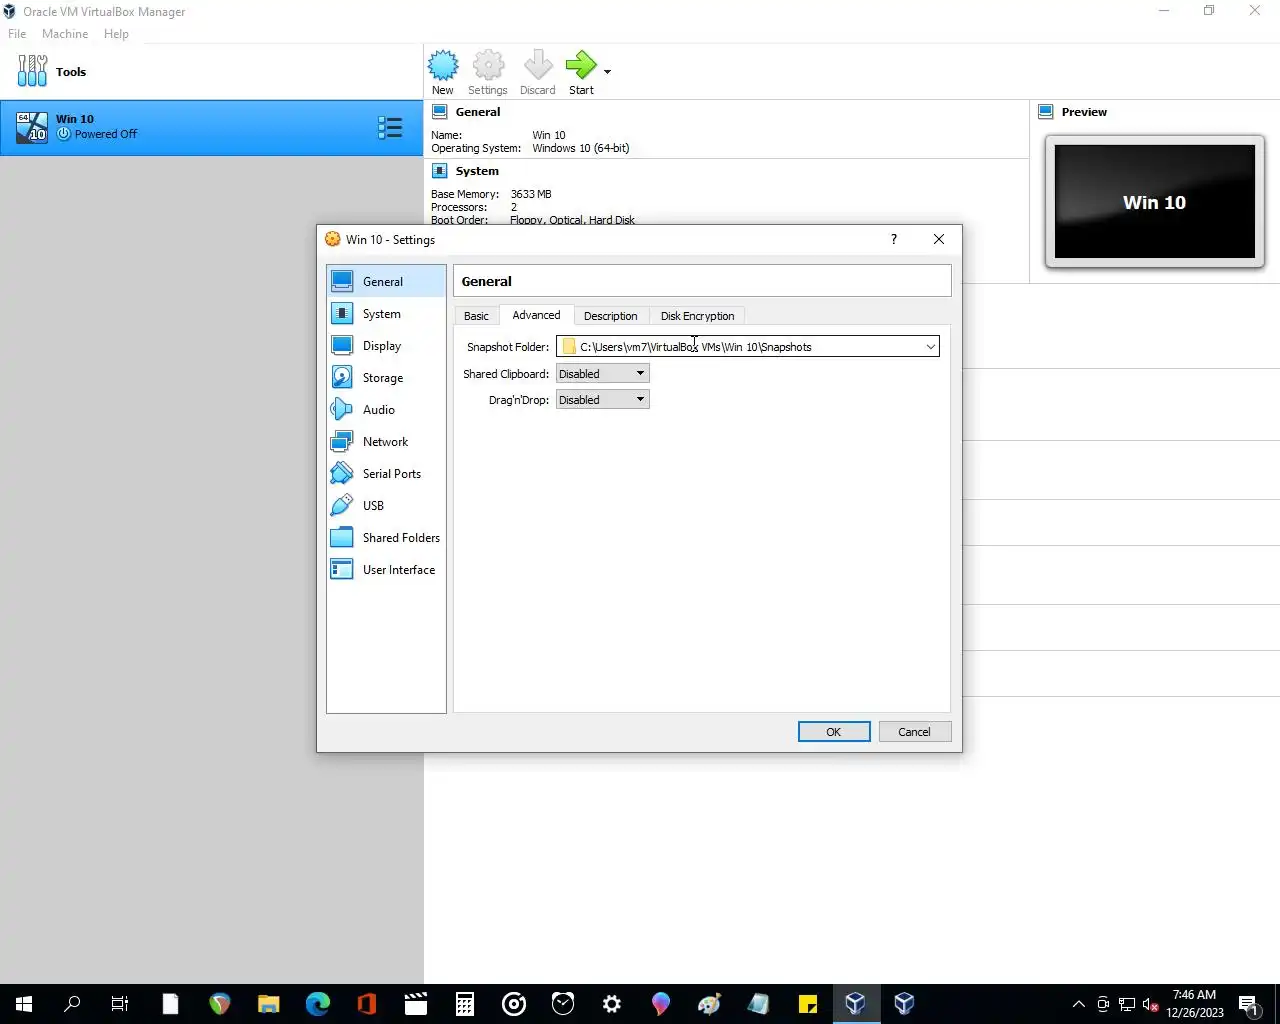Open Audio category in settings sidebar
1280x1024 pixels.
[386, 409]
